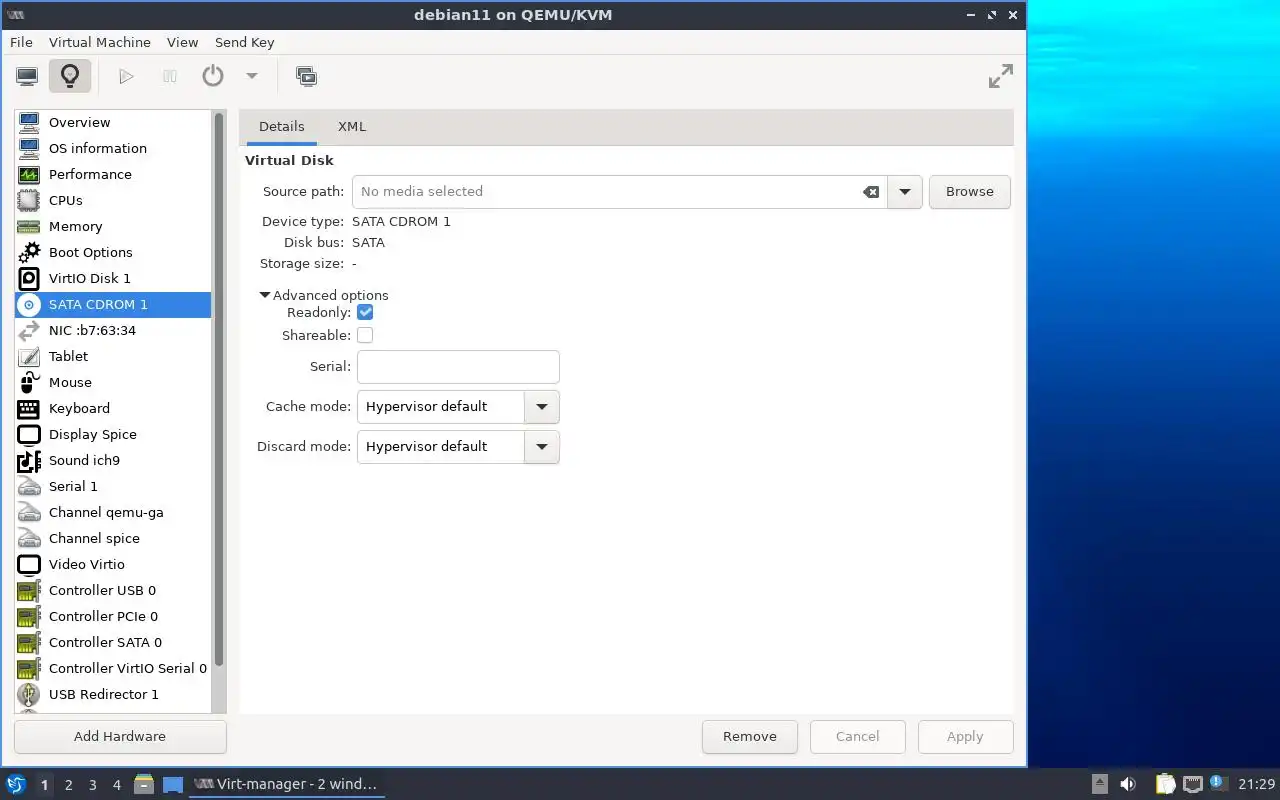Select Display Spice entry
This screenshot has width=1280, height=800.
click(113, 434)
